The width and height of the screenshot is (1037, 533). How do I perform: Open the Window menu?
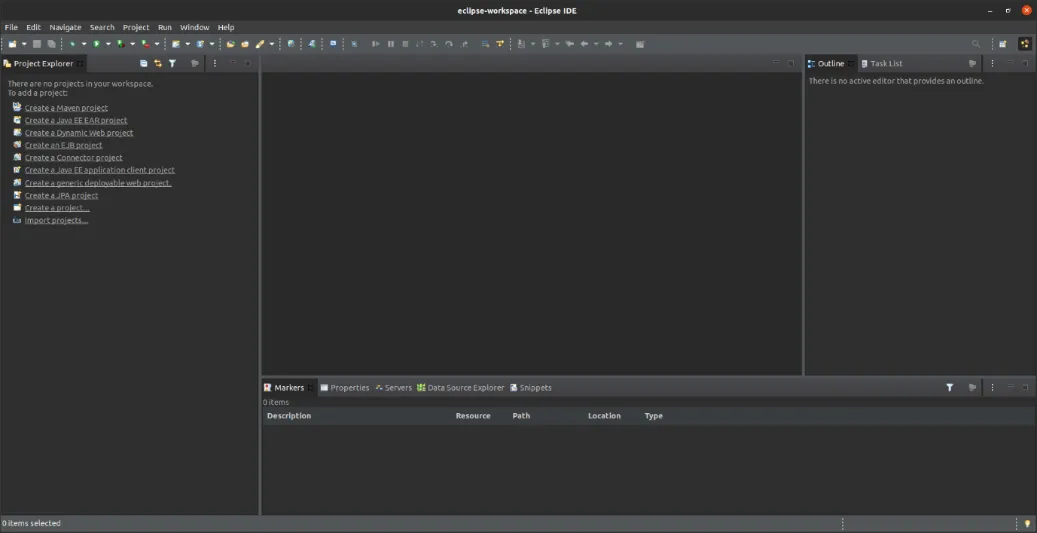(x=194, y=27)
